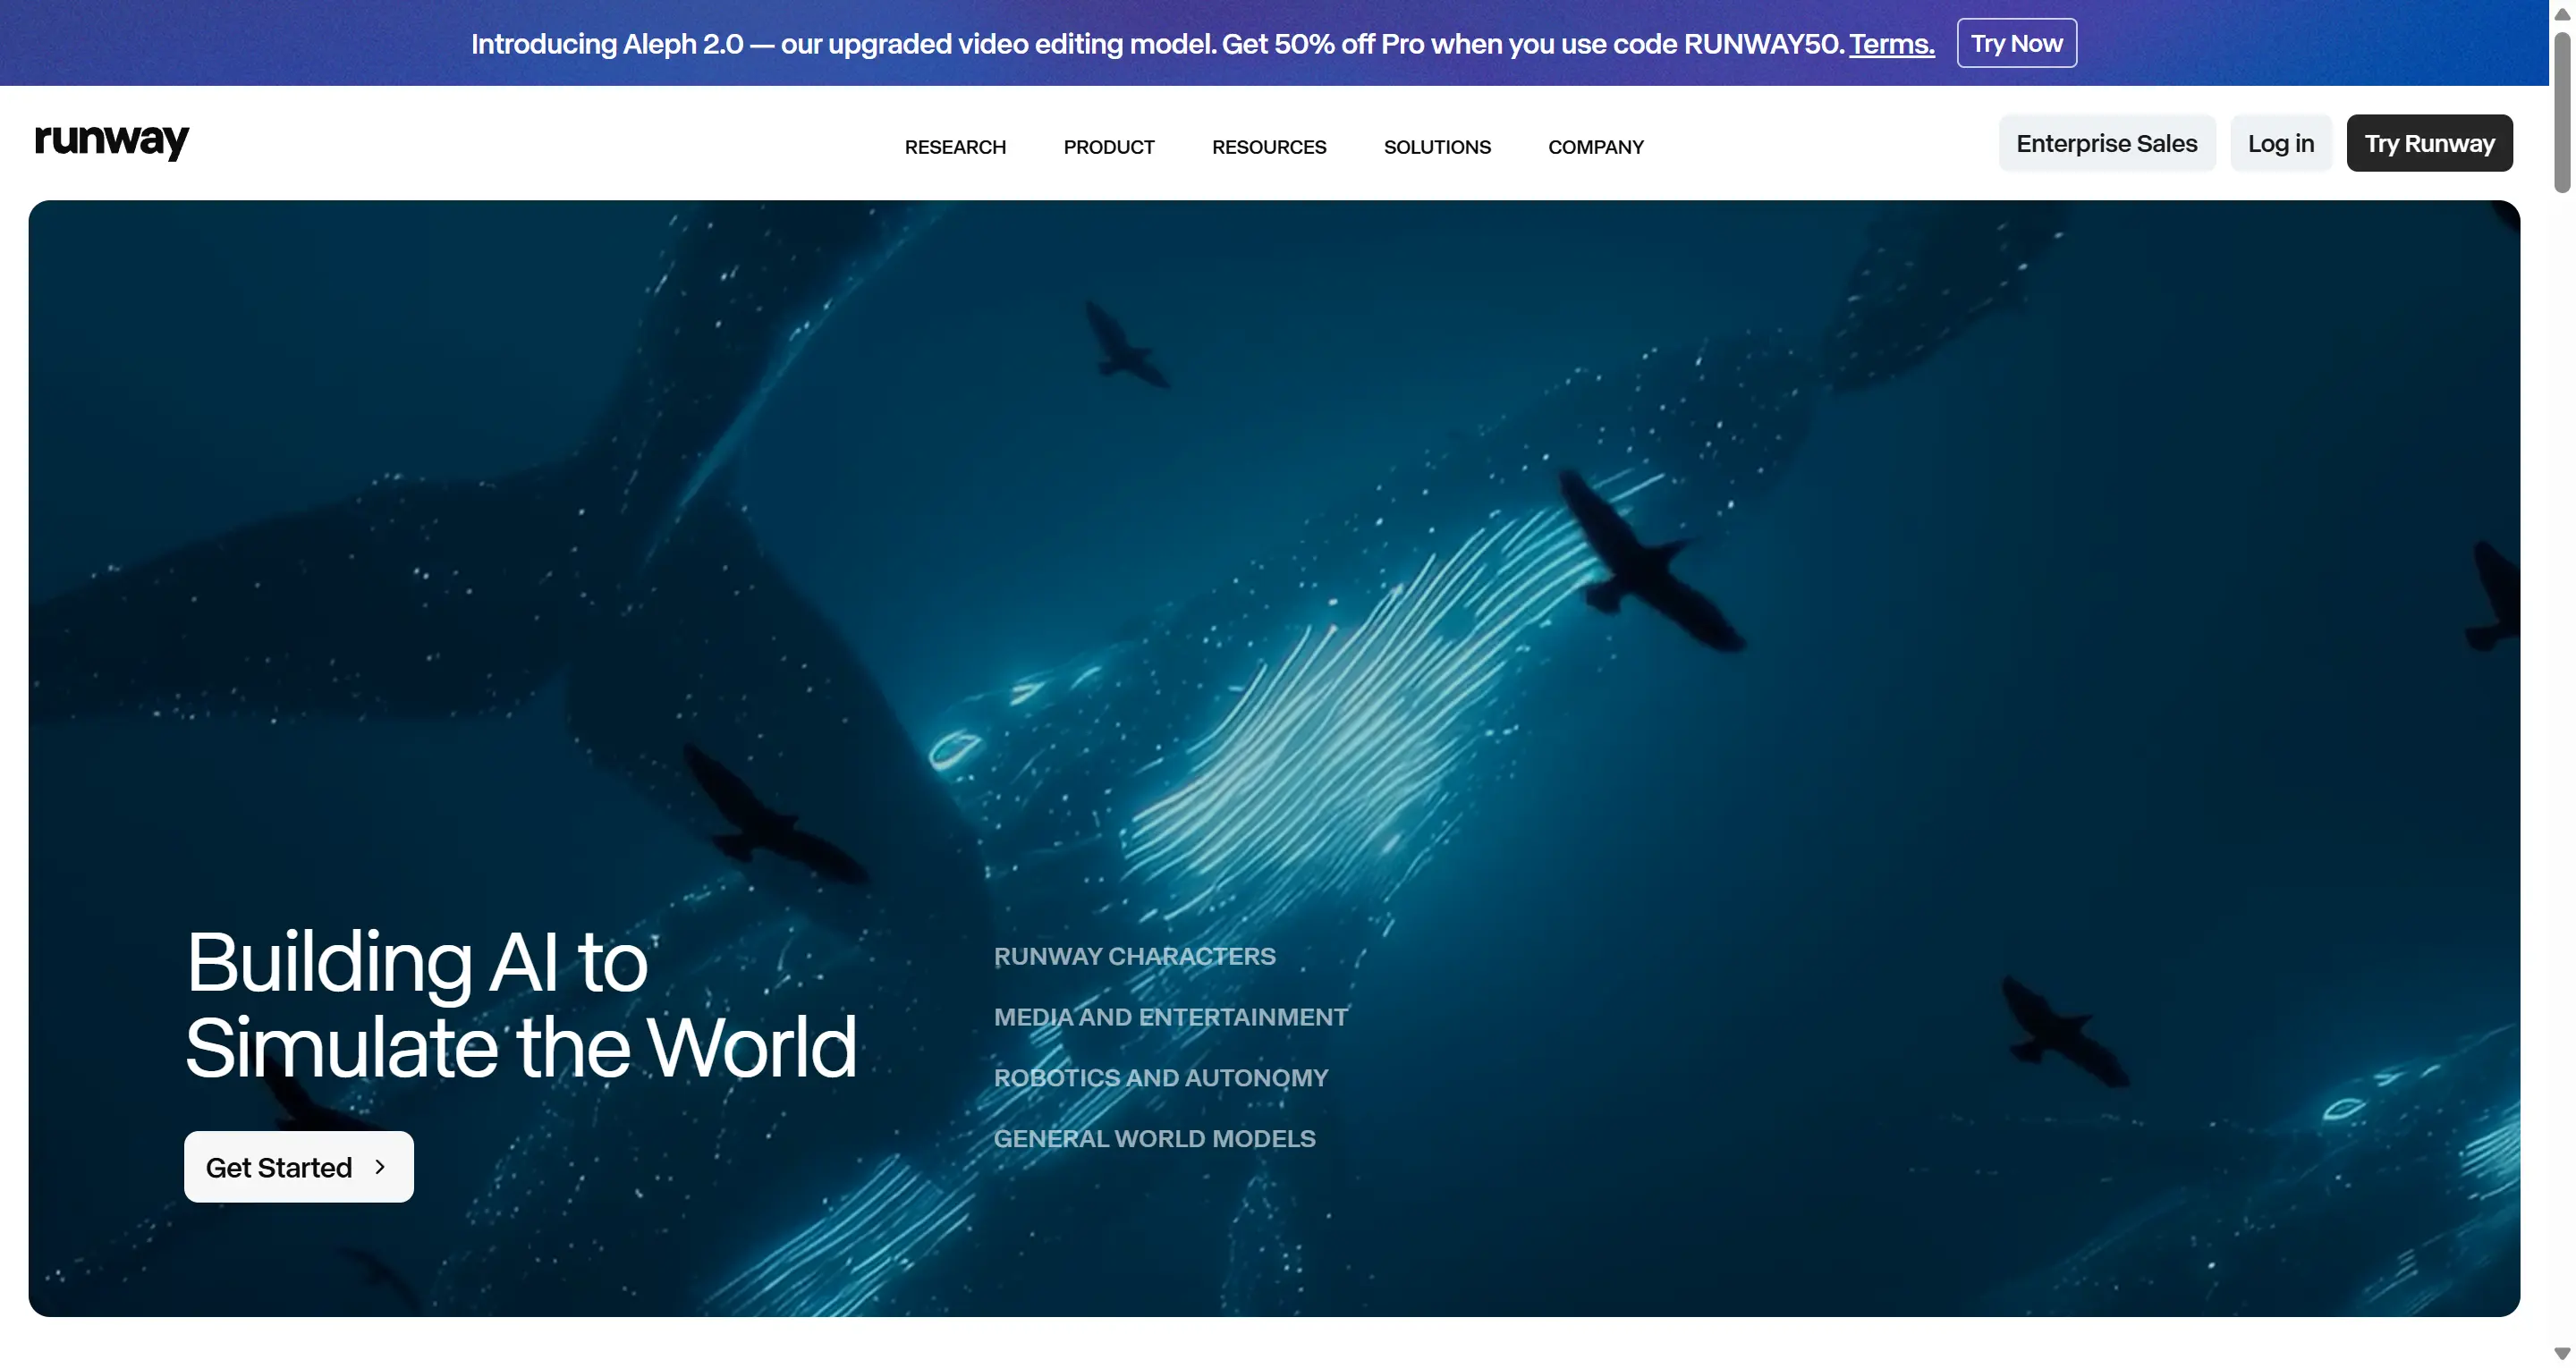Click the Try Runway button
The image size is (2576, 1368).
pos(2430,143)
